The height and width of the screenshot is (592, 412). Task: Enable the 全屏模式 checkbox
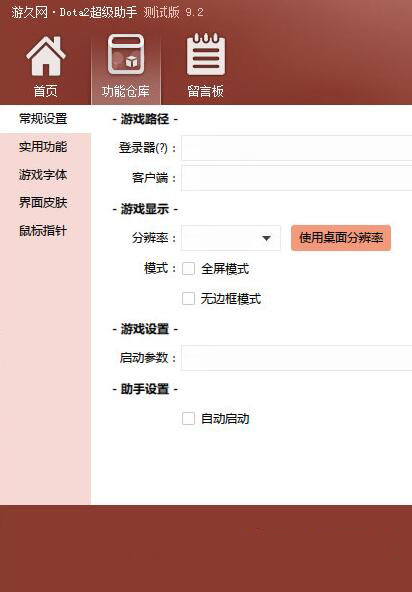pos(188,269)
